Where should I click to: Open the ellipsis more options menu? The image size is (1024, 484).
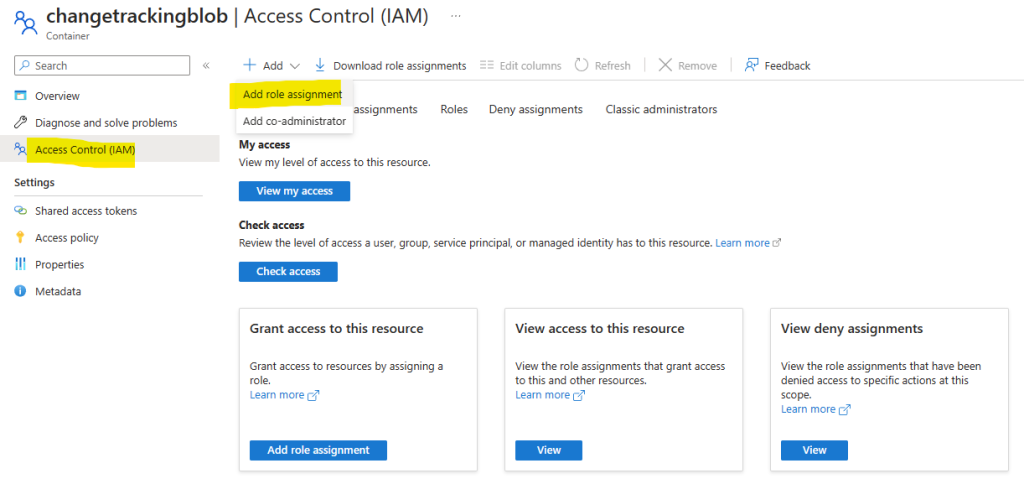point(456,16)
